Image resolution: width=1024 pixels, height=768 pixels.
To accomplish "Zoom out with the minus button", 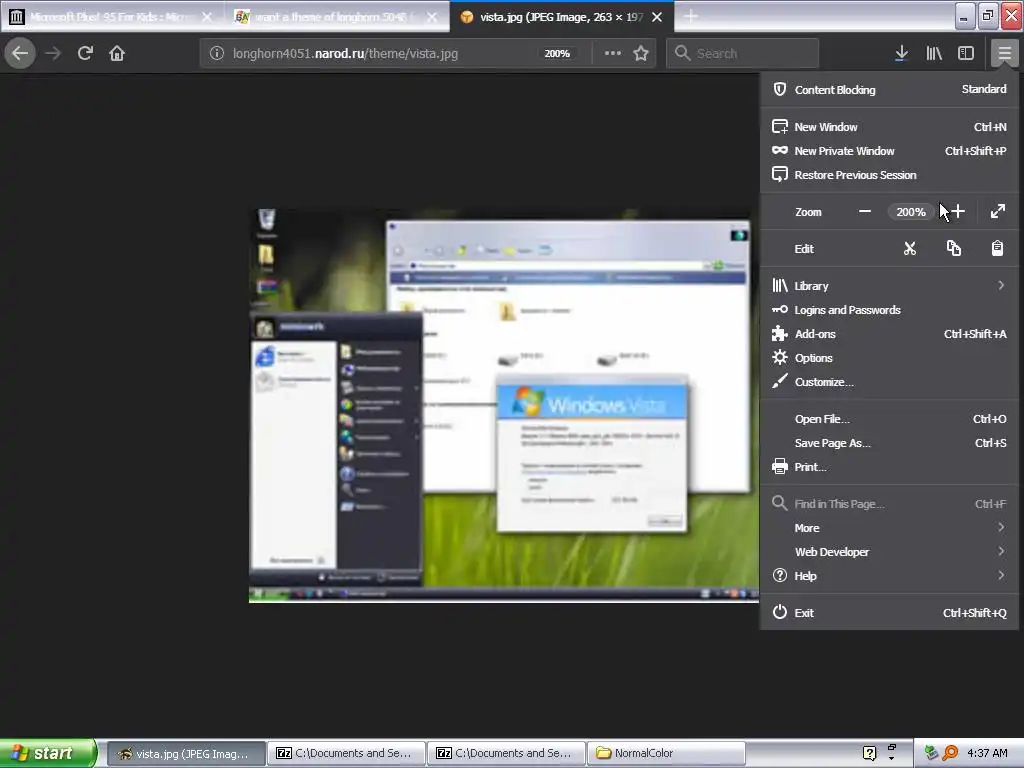I will (865, 212).
